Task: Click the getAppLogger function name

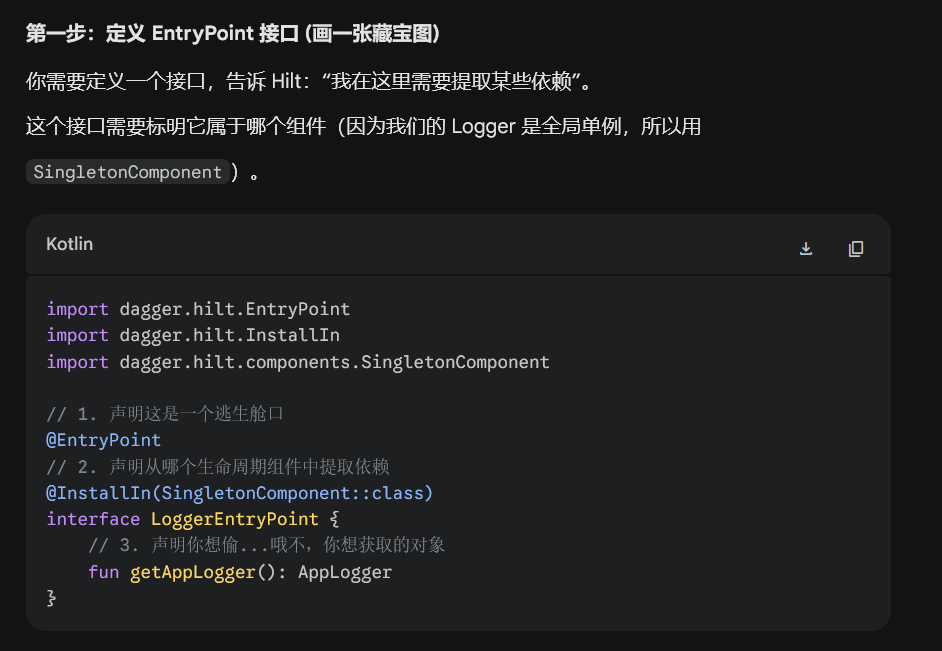Action: click(193, 572)
